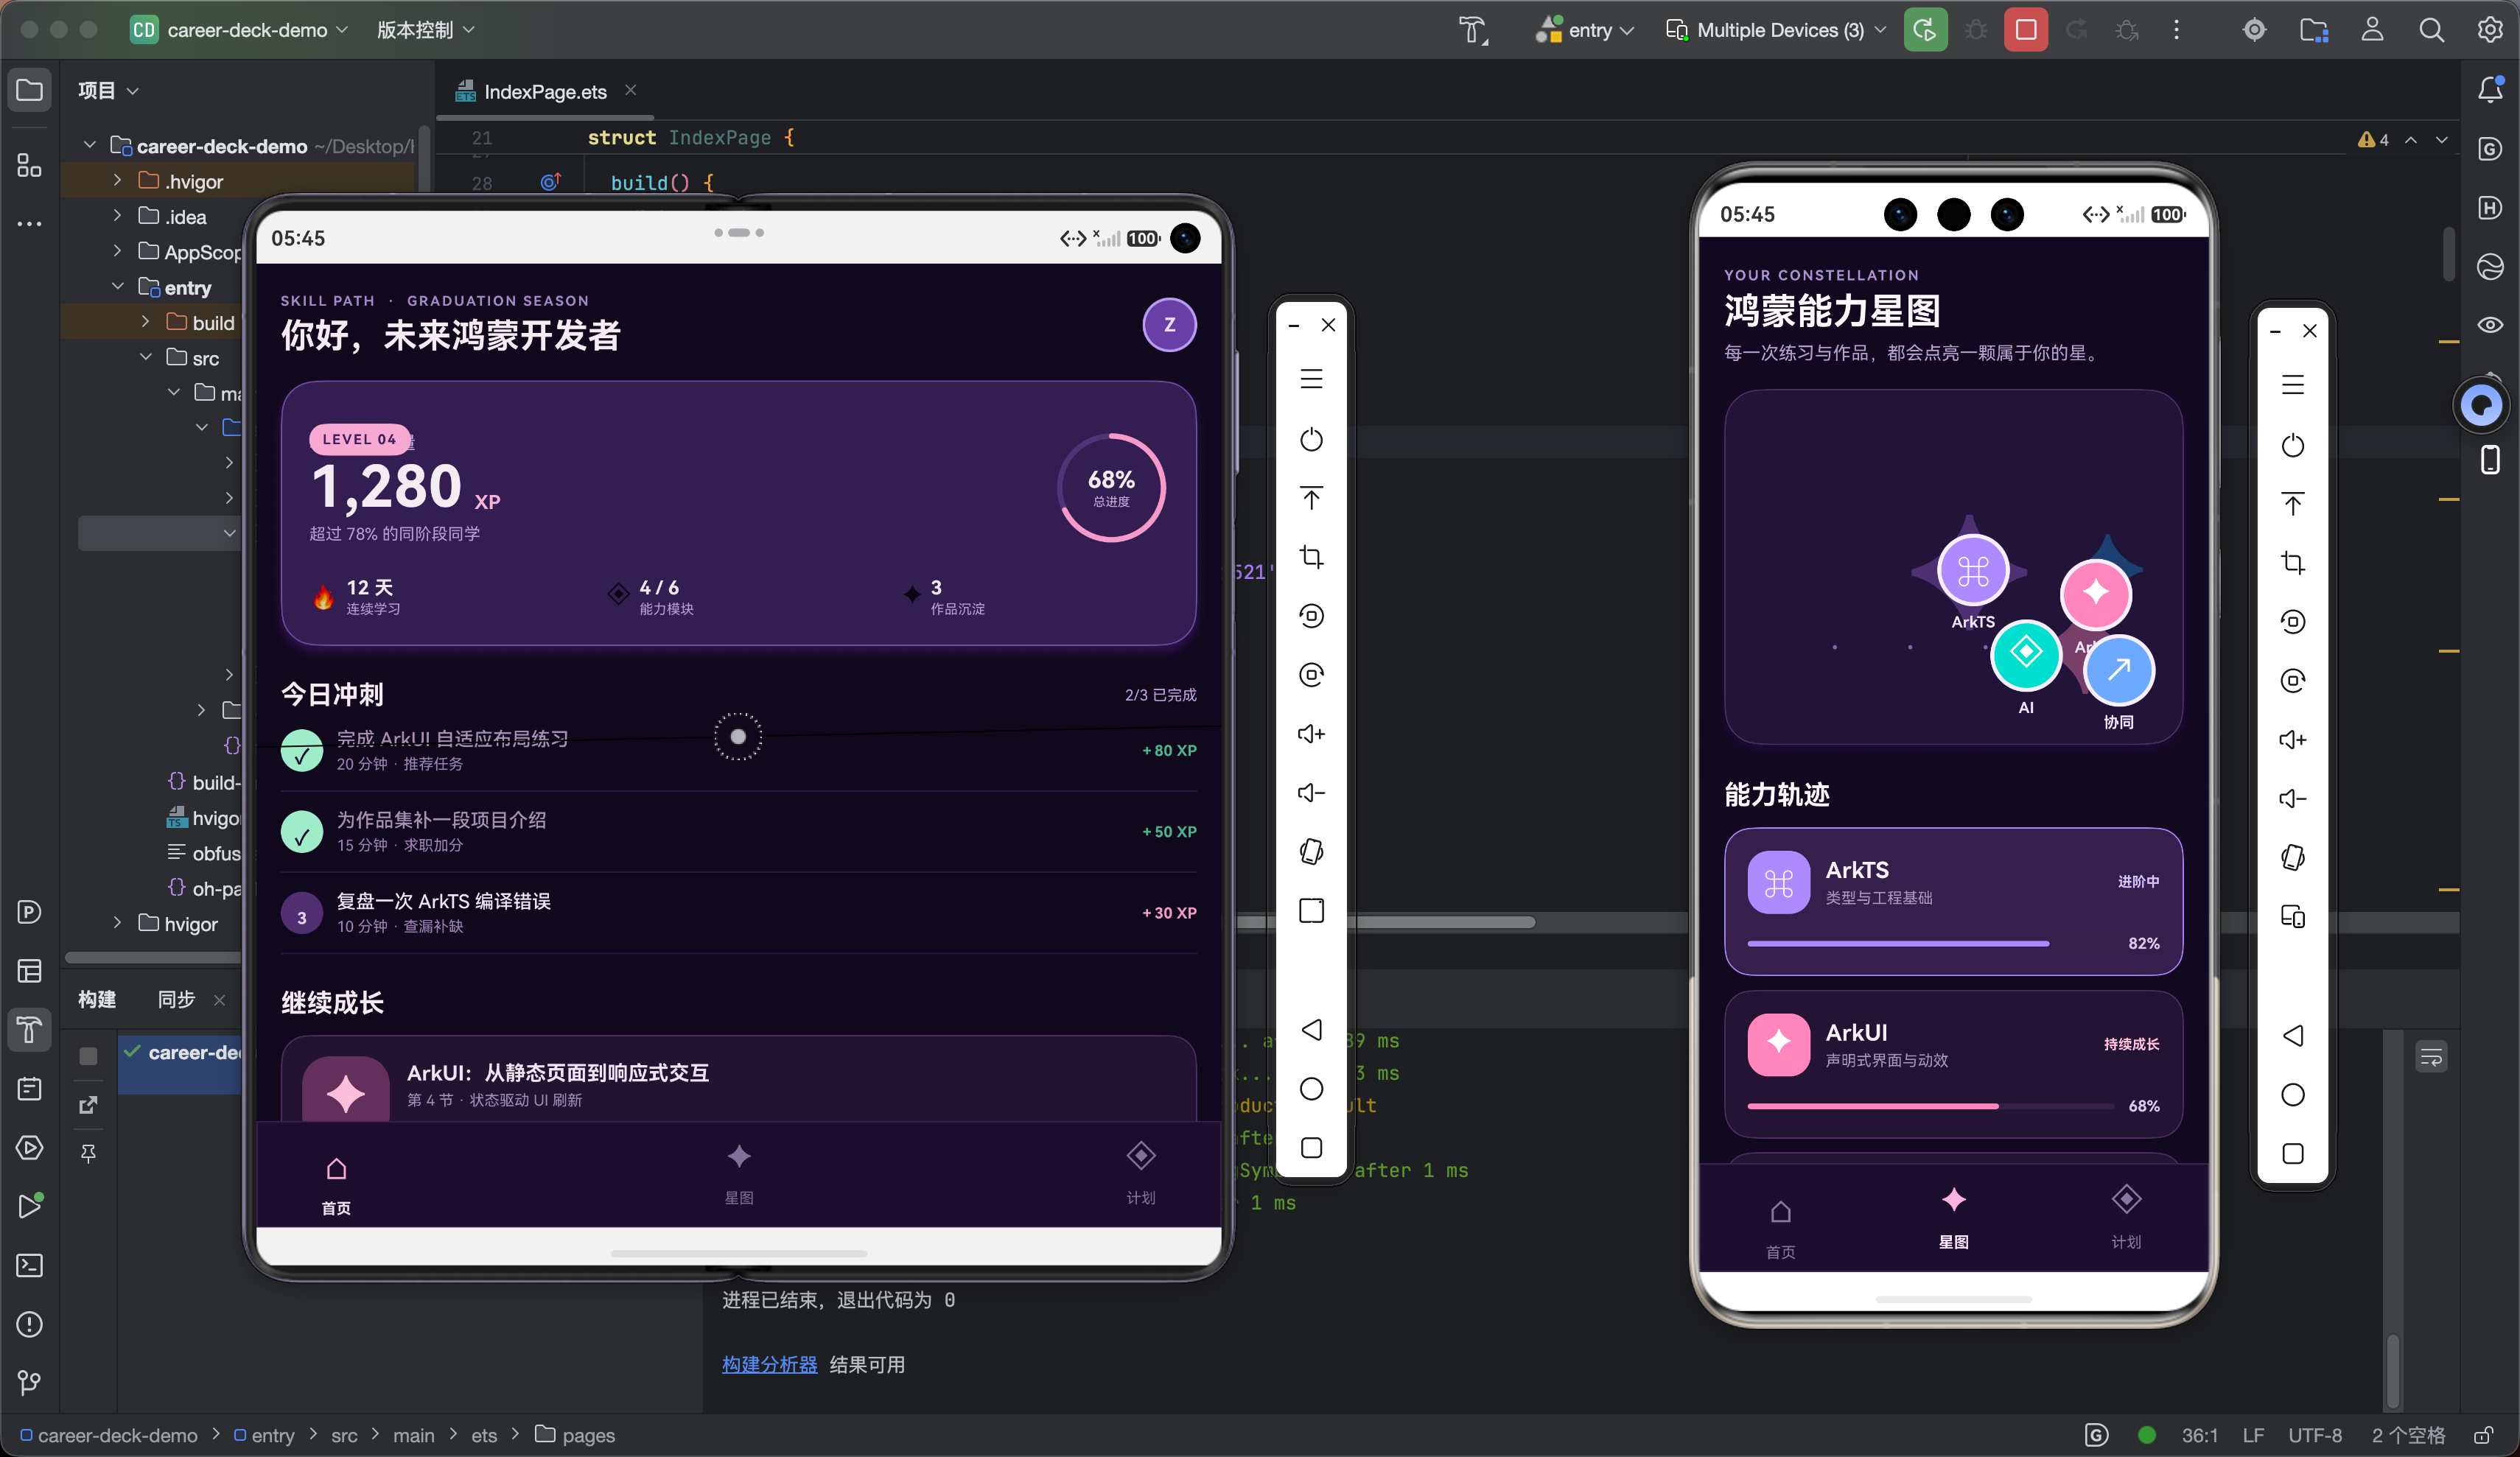
Task: Expand the .idea folder
Action: [x=117, y=215]
